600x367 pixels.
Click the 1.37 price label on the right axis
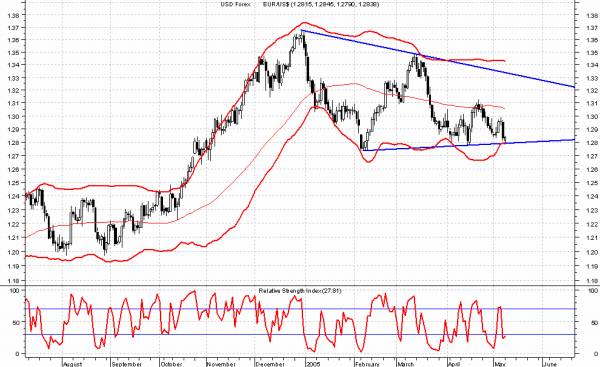[x=592, y=28]
